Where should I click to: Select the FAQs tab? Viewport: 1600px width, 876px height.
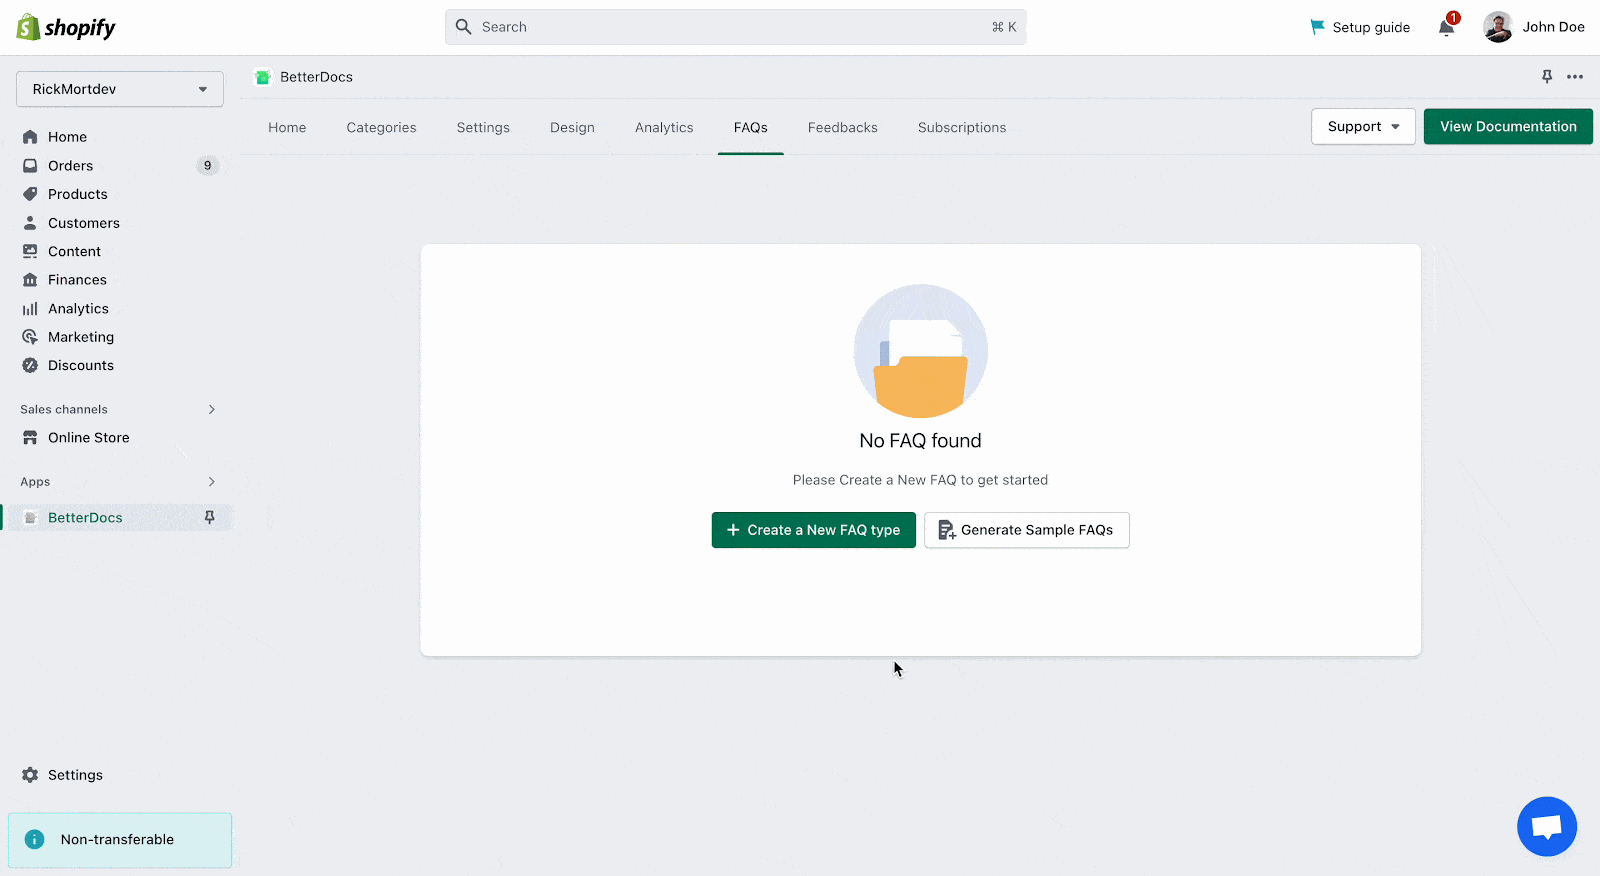point(750,128)
